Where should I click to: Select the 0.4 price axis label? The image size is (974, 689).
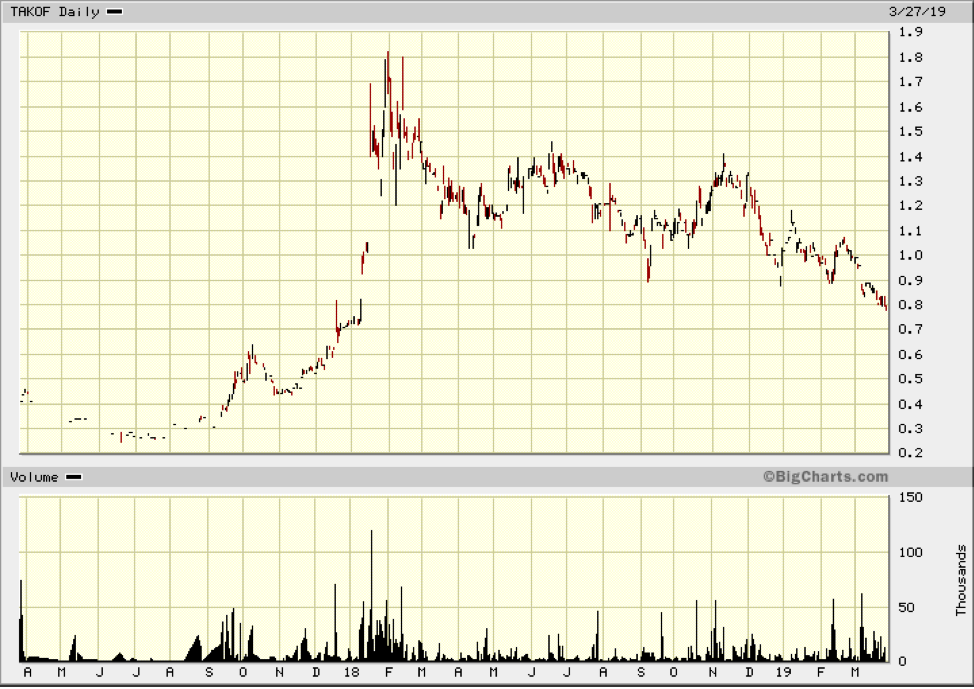click(911, 404)
